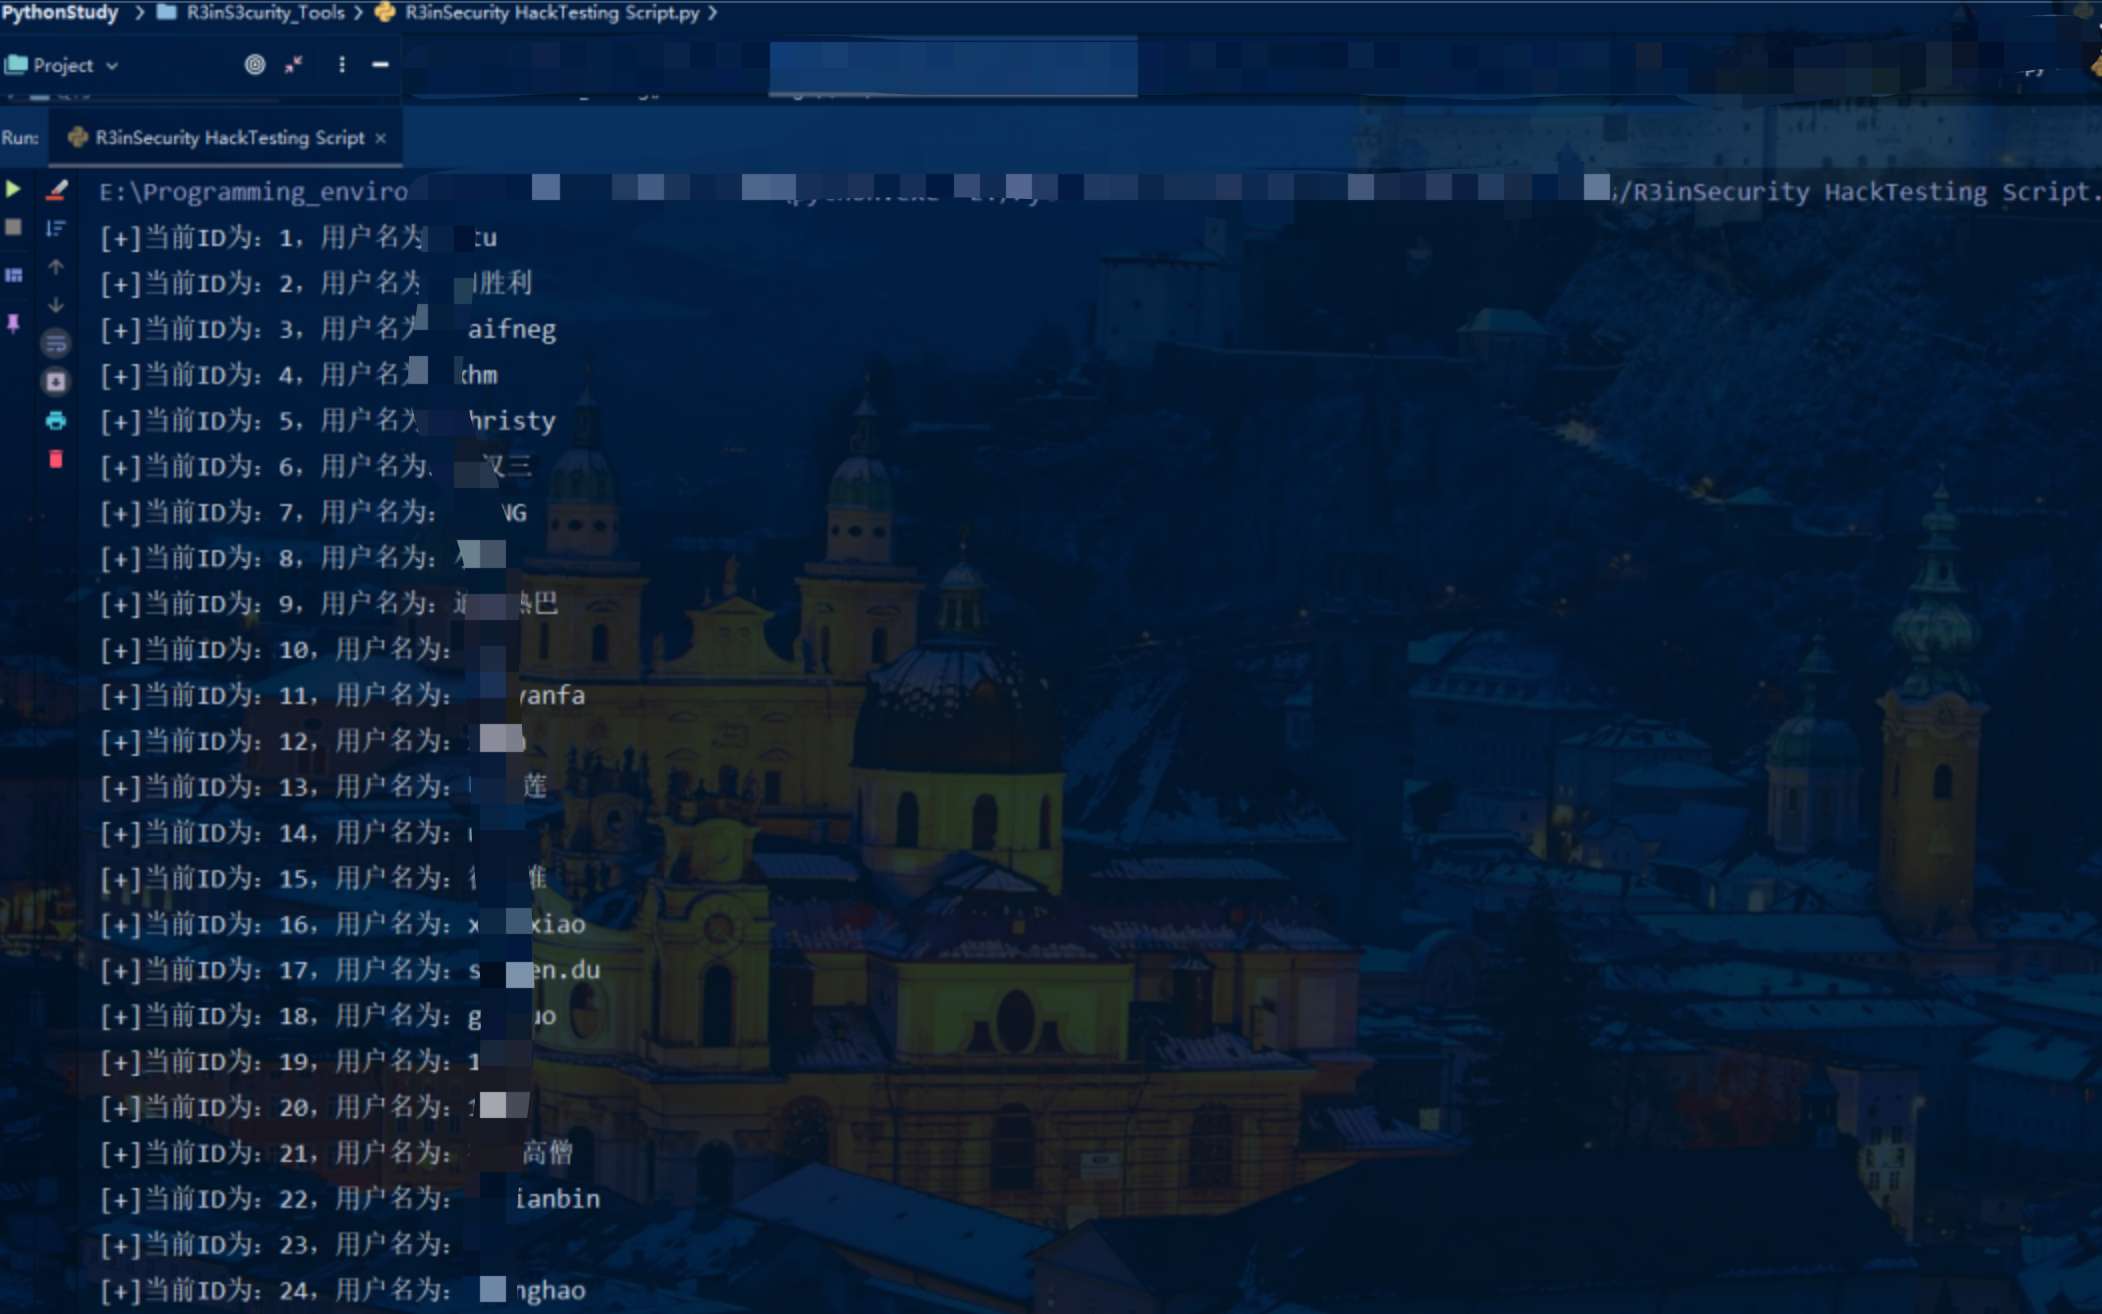Jump up the stack trace arrow
2102x1314 pixels.
(x=56, y=267)
